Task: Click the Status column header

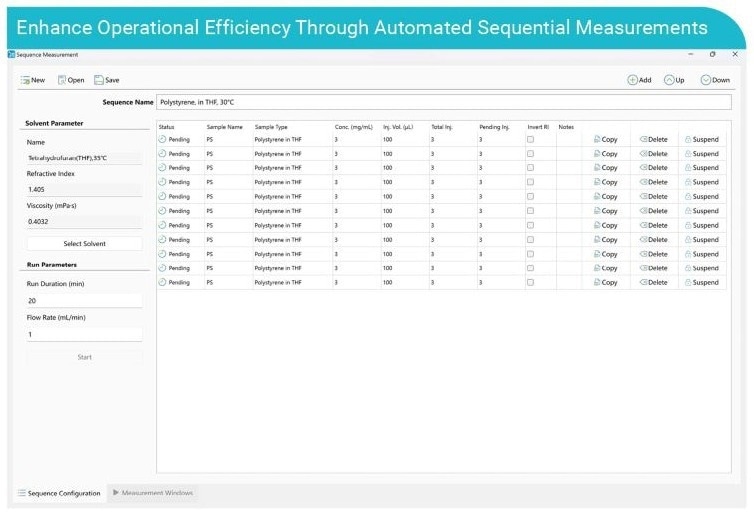Action: pos(167,127)
